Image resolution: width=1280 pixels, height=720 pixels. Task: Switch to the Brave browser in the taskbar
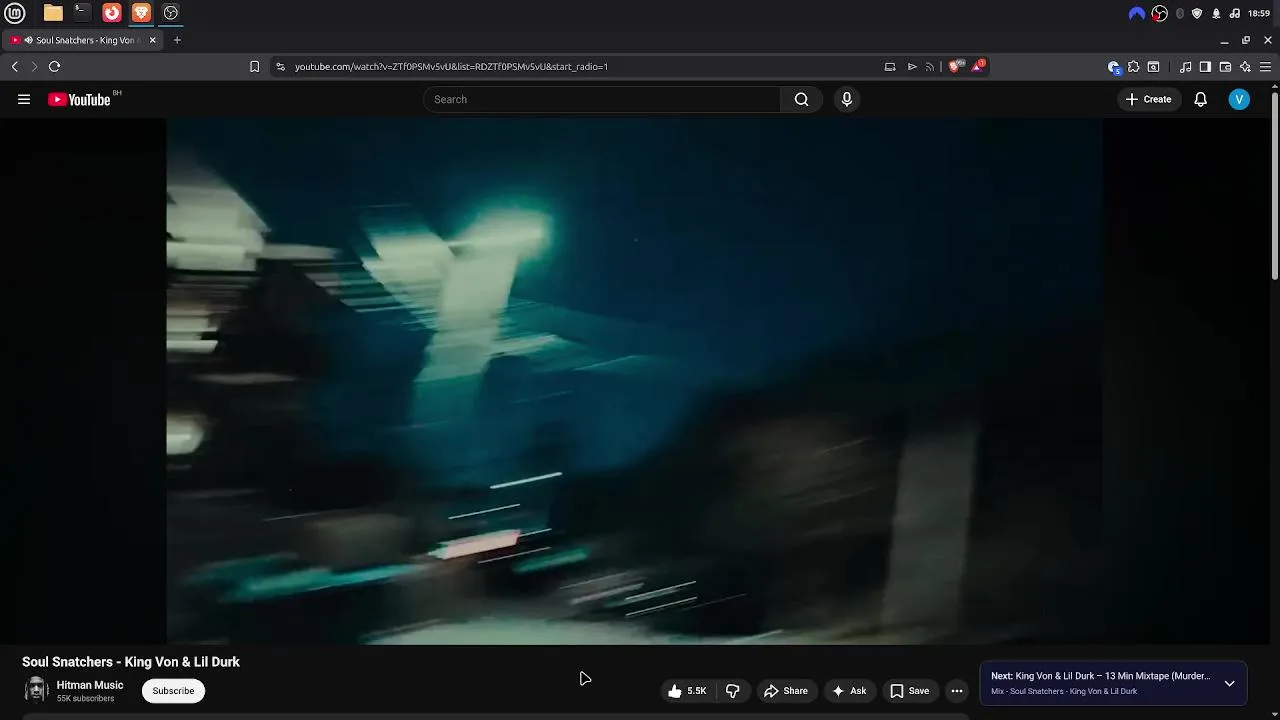(x=141, y=13)
